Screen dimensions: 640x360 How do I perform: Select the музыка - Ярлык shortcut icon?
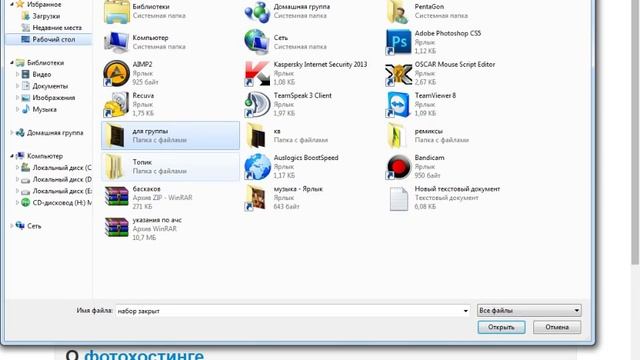coord(256,198)
